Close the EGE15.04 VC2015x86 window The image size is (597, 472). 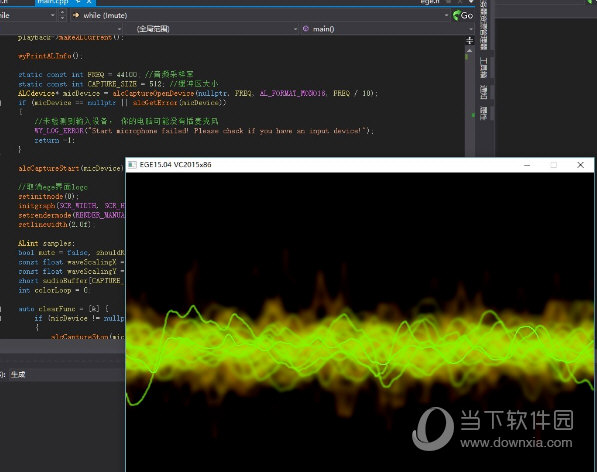[580, 165]
